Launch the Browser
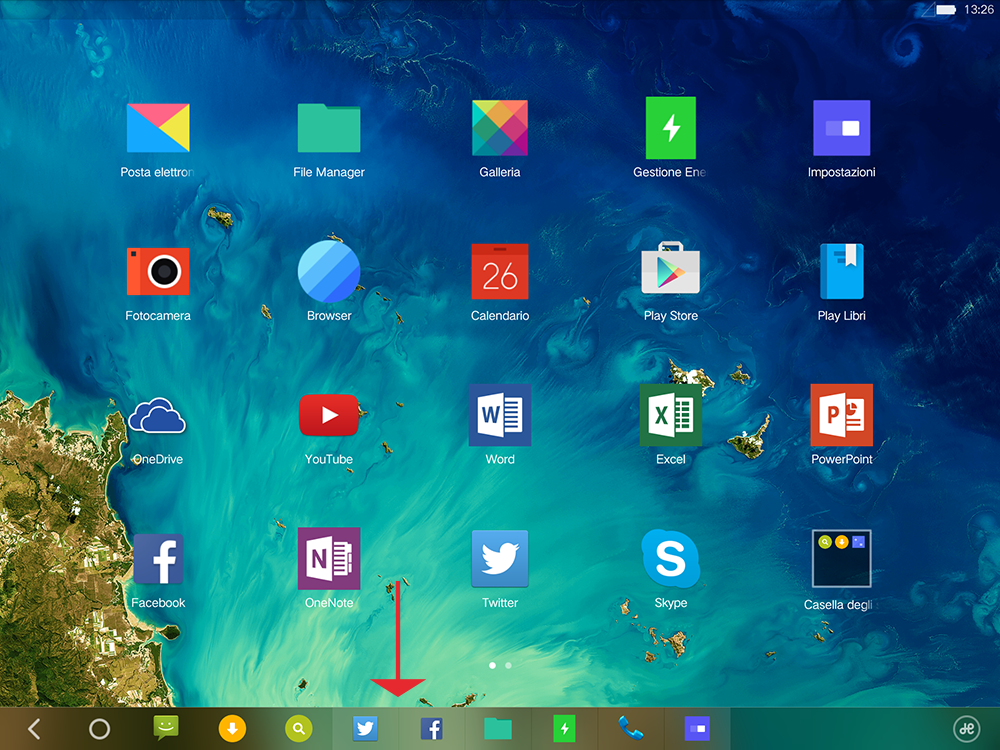The width and height of the screenshot is (1000, 750). tap(329, 271)
